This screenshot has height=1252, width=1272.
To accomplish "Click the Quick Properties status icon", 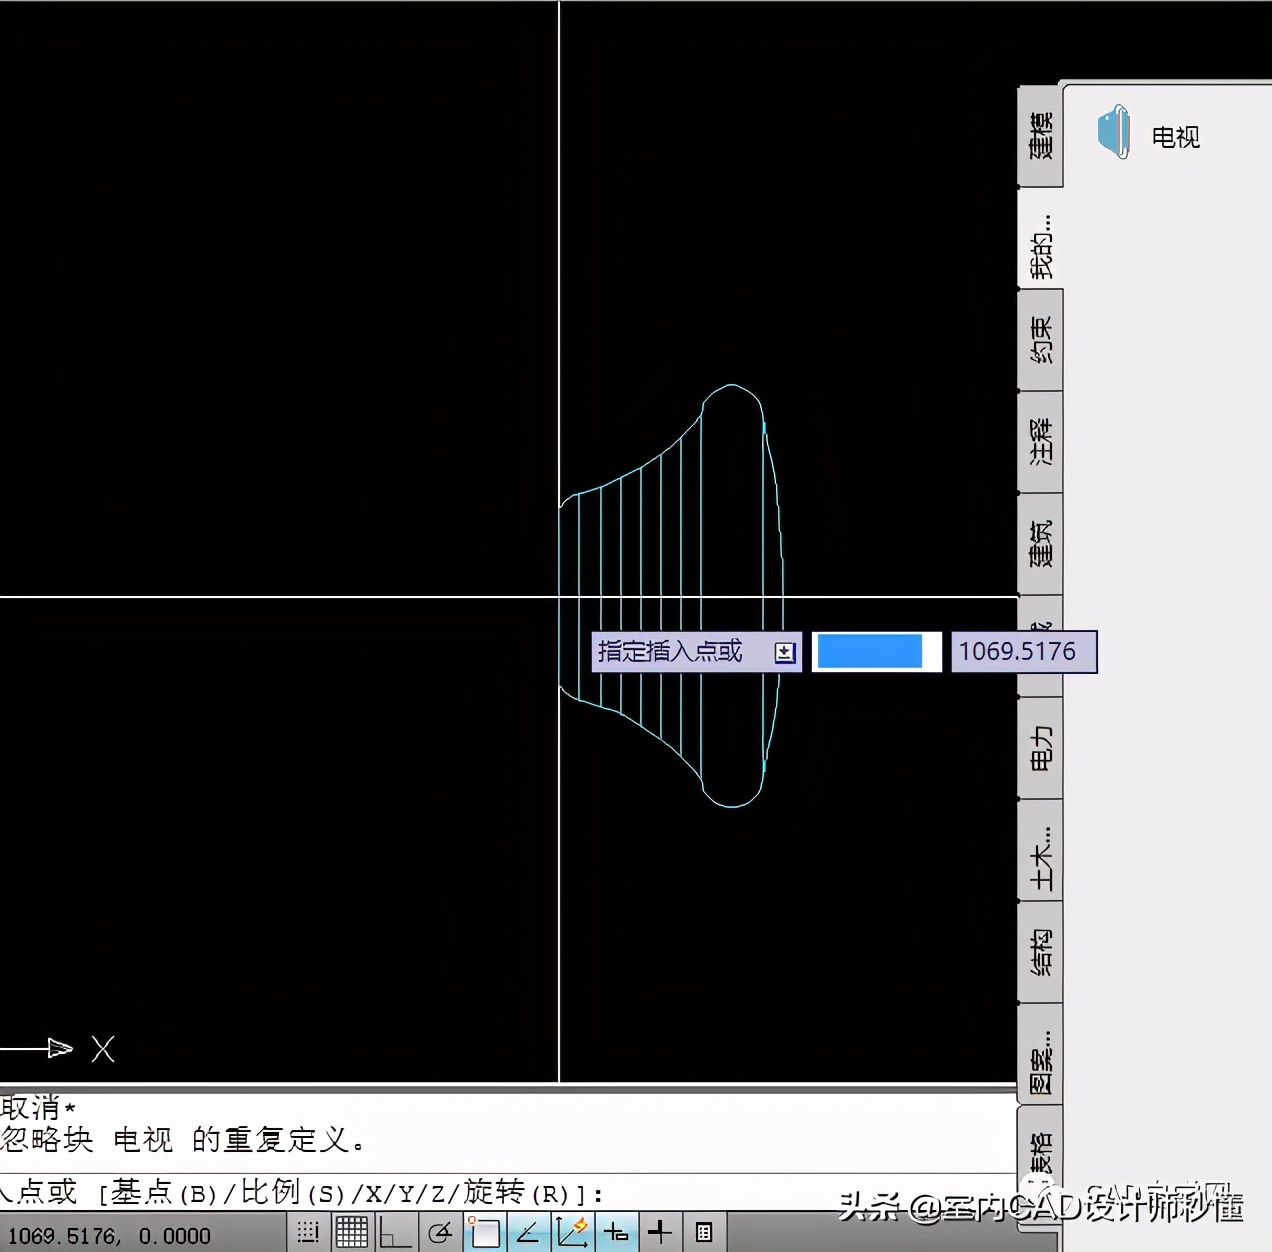I will point(704,1232).
